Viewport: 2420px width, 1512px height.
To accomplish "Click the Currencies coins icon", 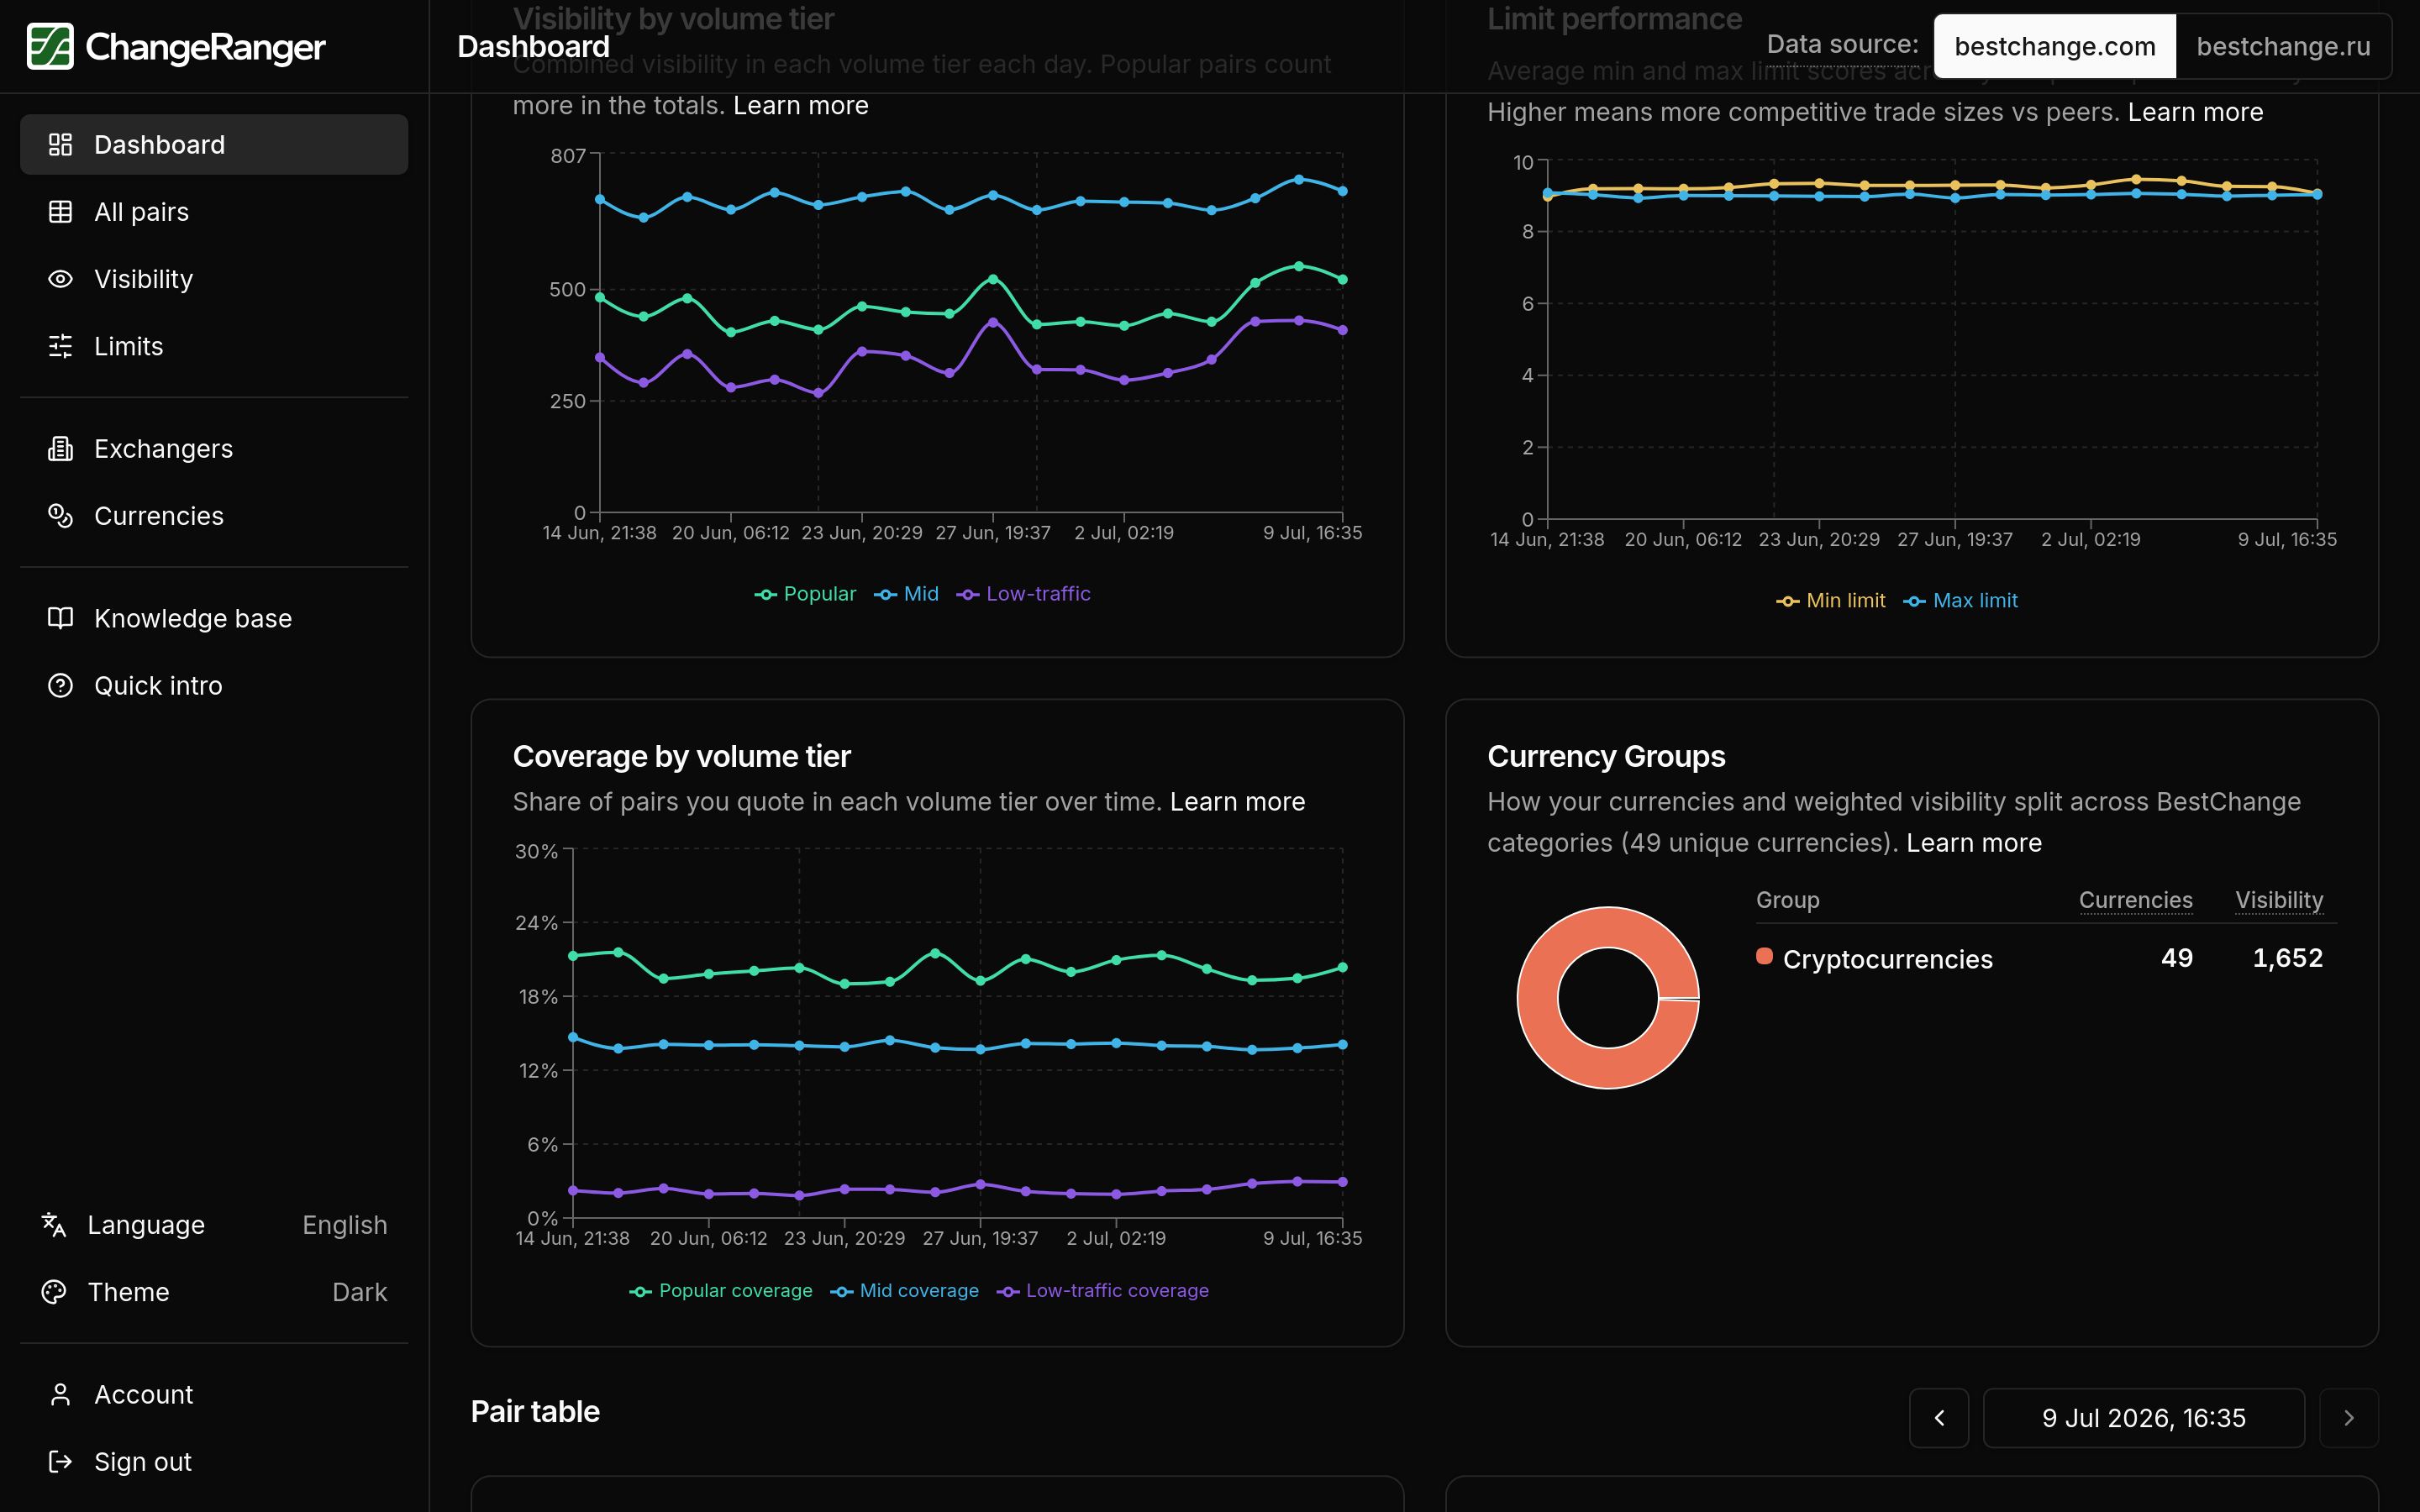I will [x=60, y=515].
